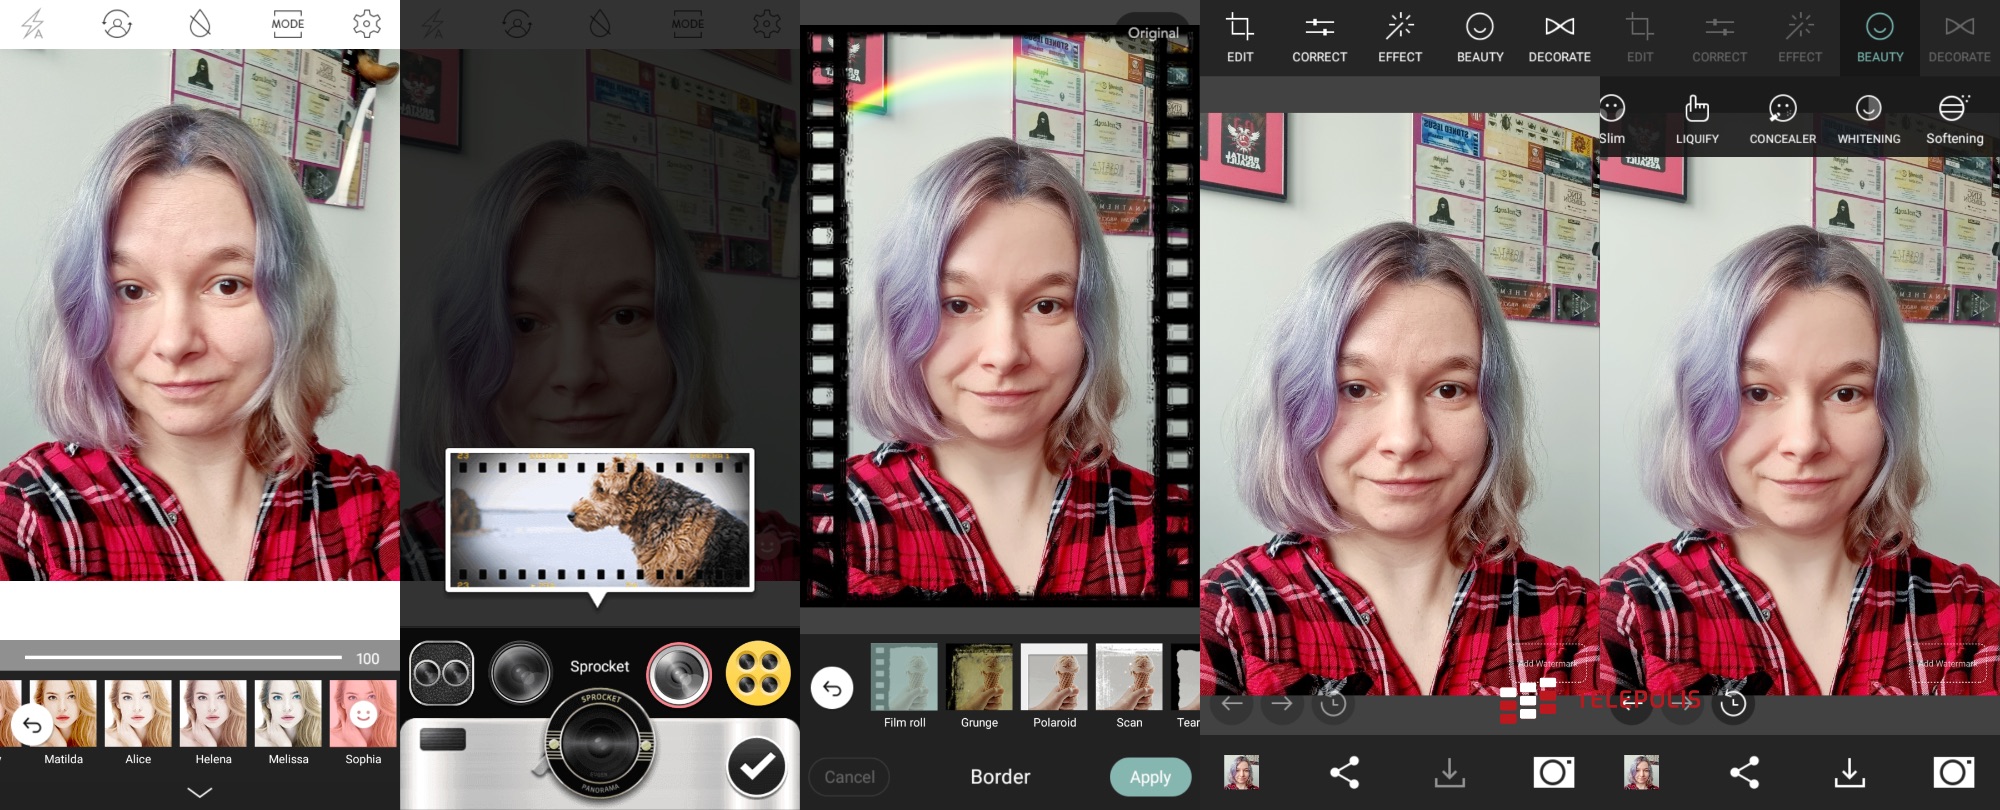Screen dimensions: 2000x810
Task: Open the Concealer tool
Action: (x=1782, y=119)
